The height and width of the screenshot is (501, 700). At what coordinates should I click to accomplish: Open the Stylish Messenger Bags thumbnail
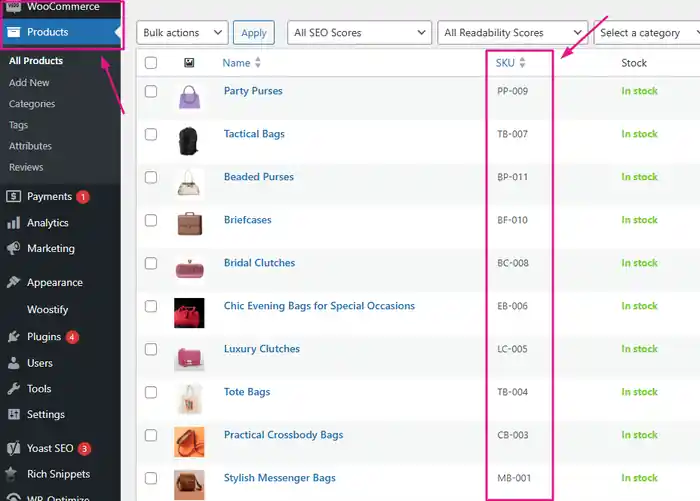pyautogui.click(x=189, y=484)
